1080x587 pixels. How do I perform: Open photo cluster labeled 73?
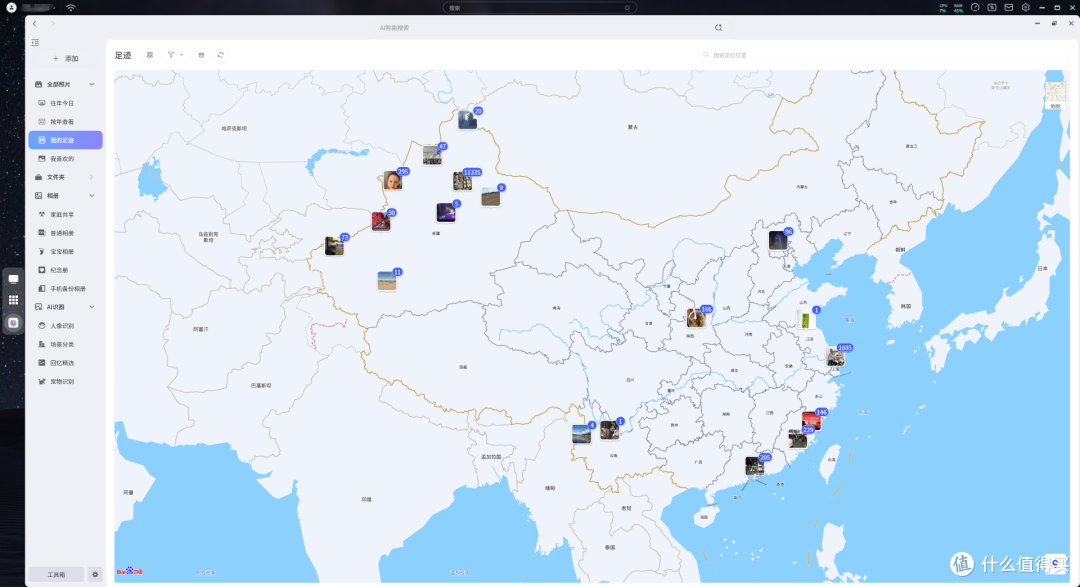click(334, 246)
